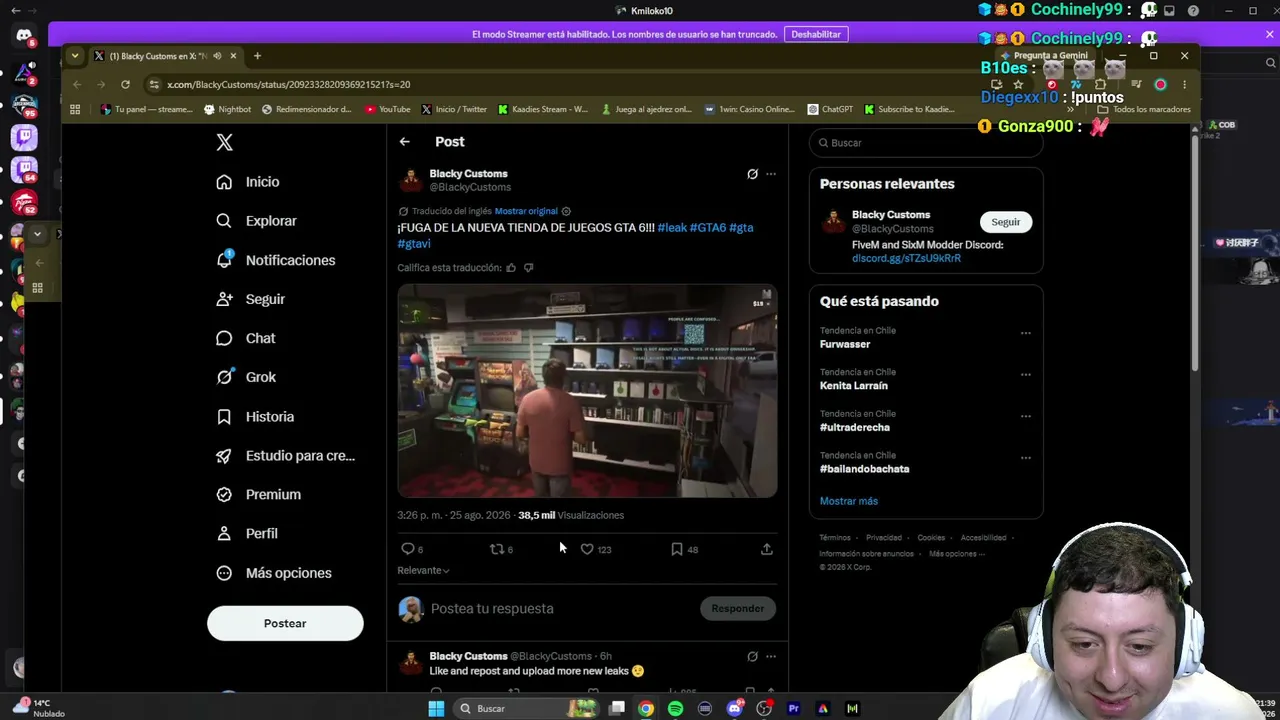Click the X logo in the sidebar
1280x720 pixels.
coord(225,142)
